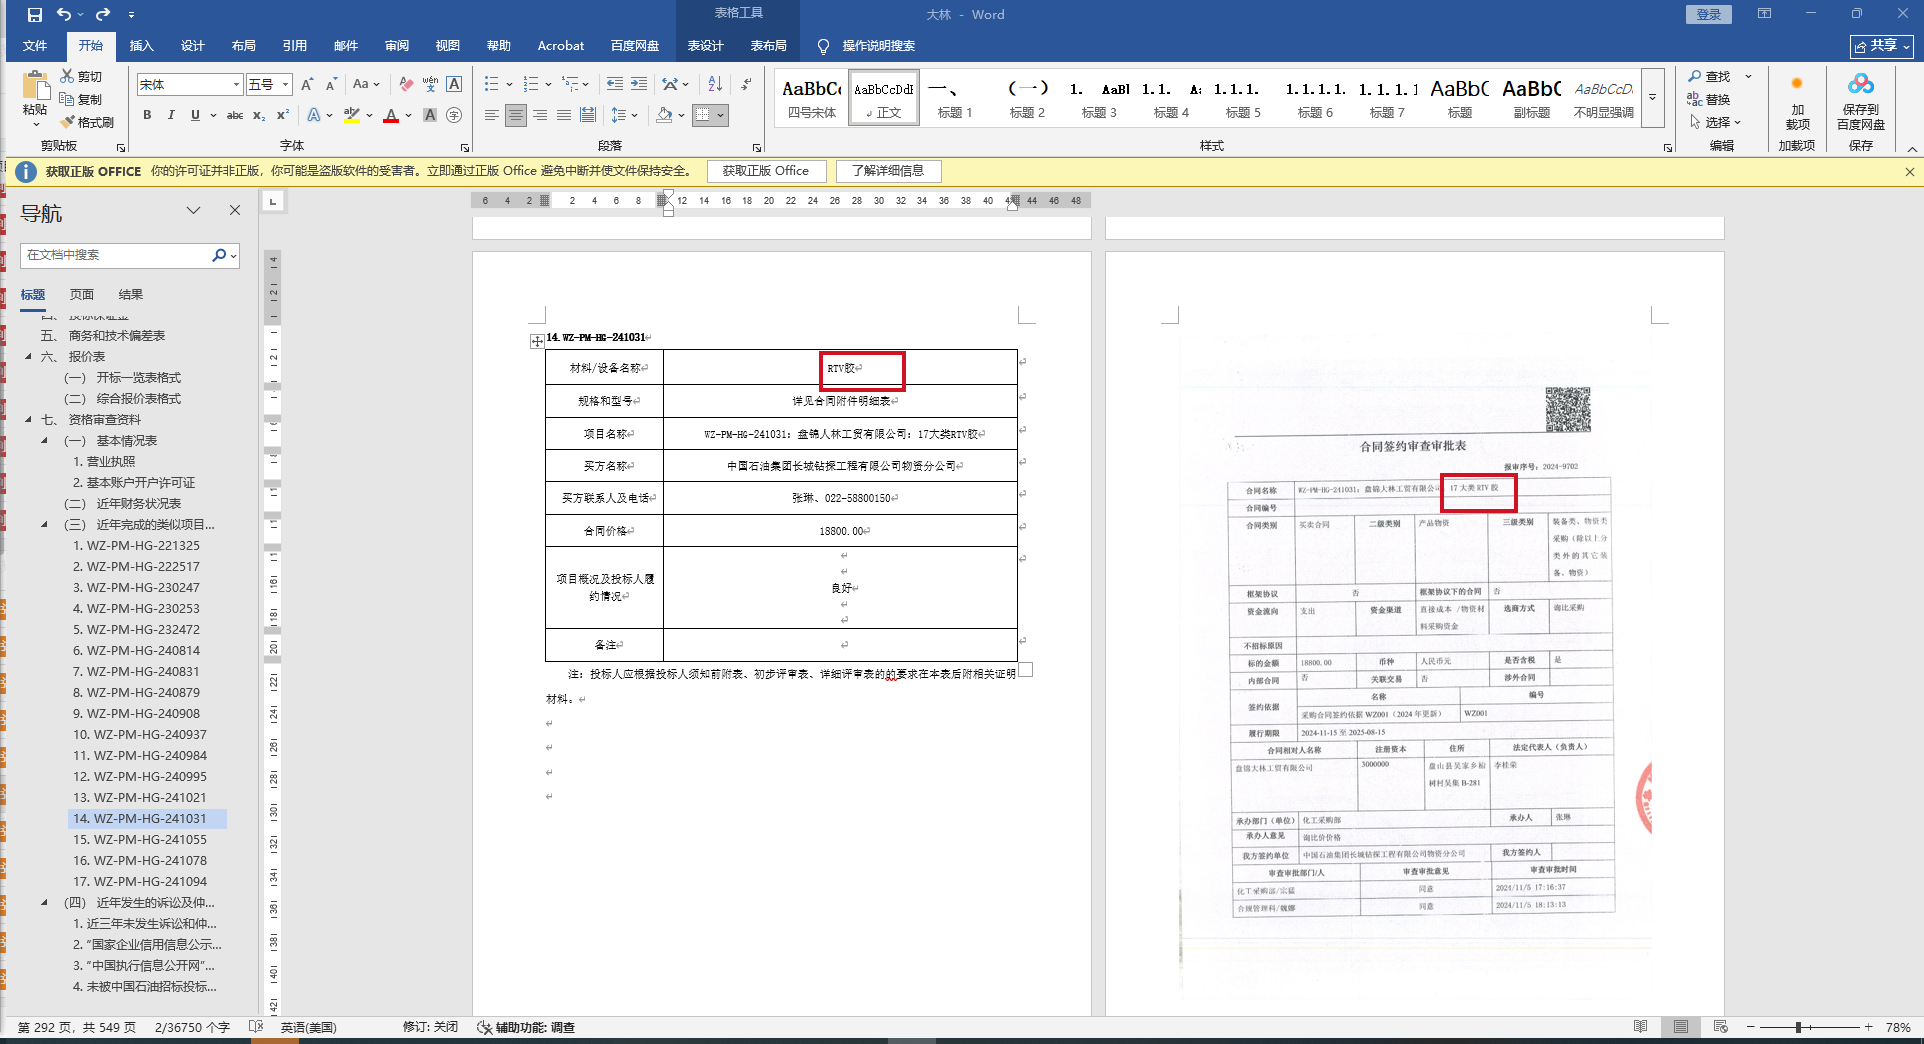Open the 表布局 table layout tab
This screenshot has width=1924, height=1044.
tap(769, 46)
